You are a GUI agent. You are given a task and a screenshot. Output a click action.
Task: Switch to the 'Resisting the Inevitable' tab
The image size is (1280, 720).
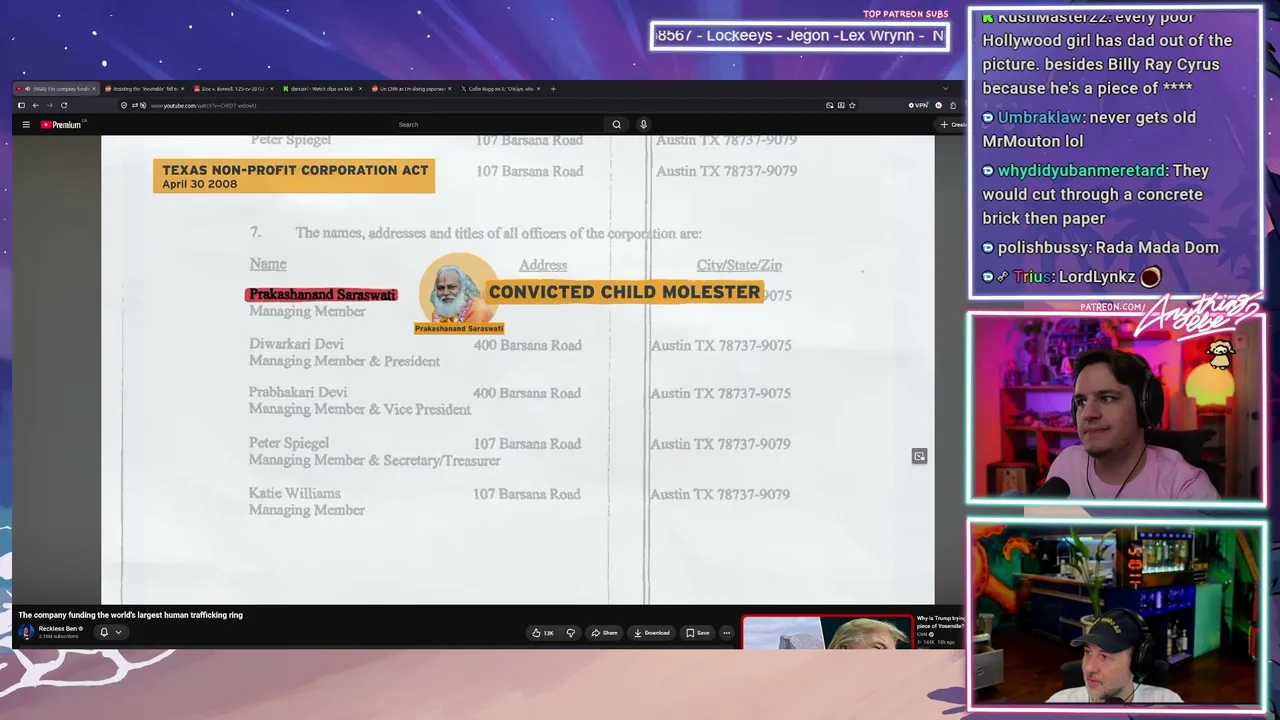coord(143,89)
